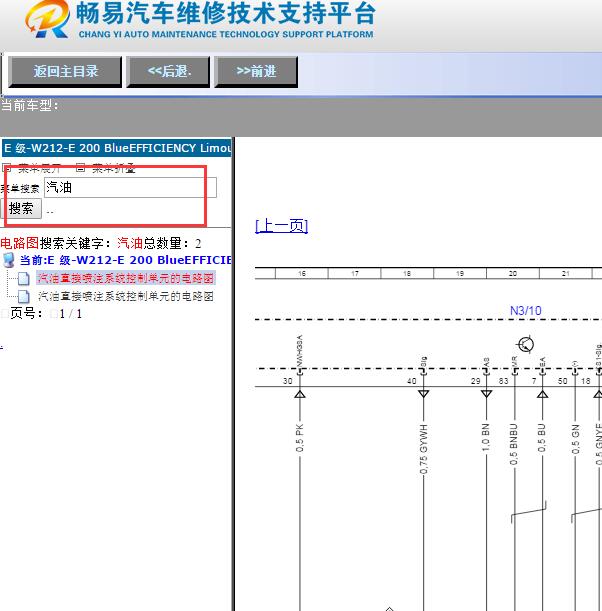This screenshot has height=611, width=602.
Task: Click the 0,5 BNBU wire label
Action: (514, 444)
